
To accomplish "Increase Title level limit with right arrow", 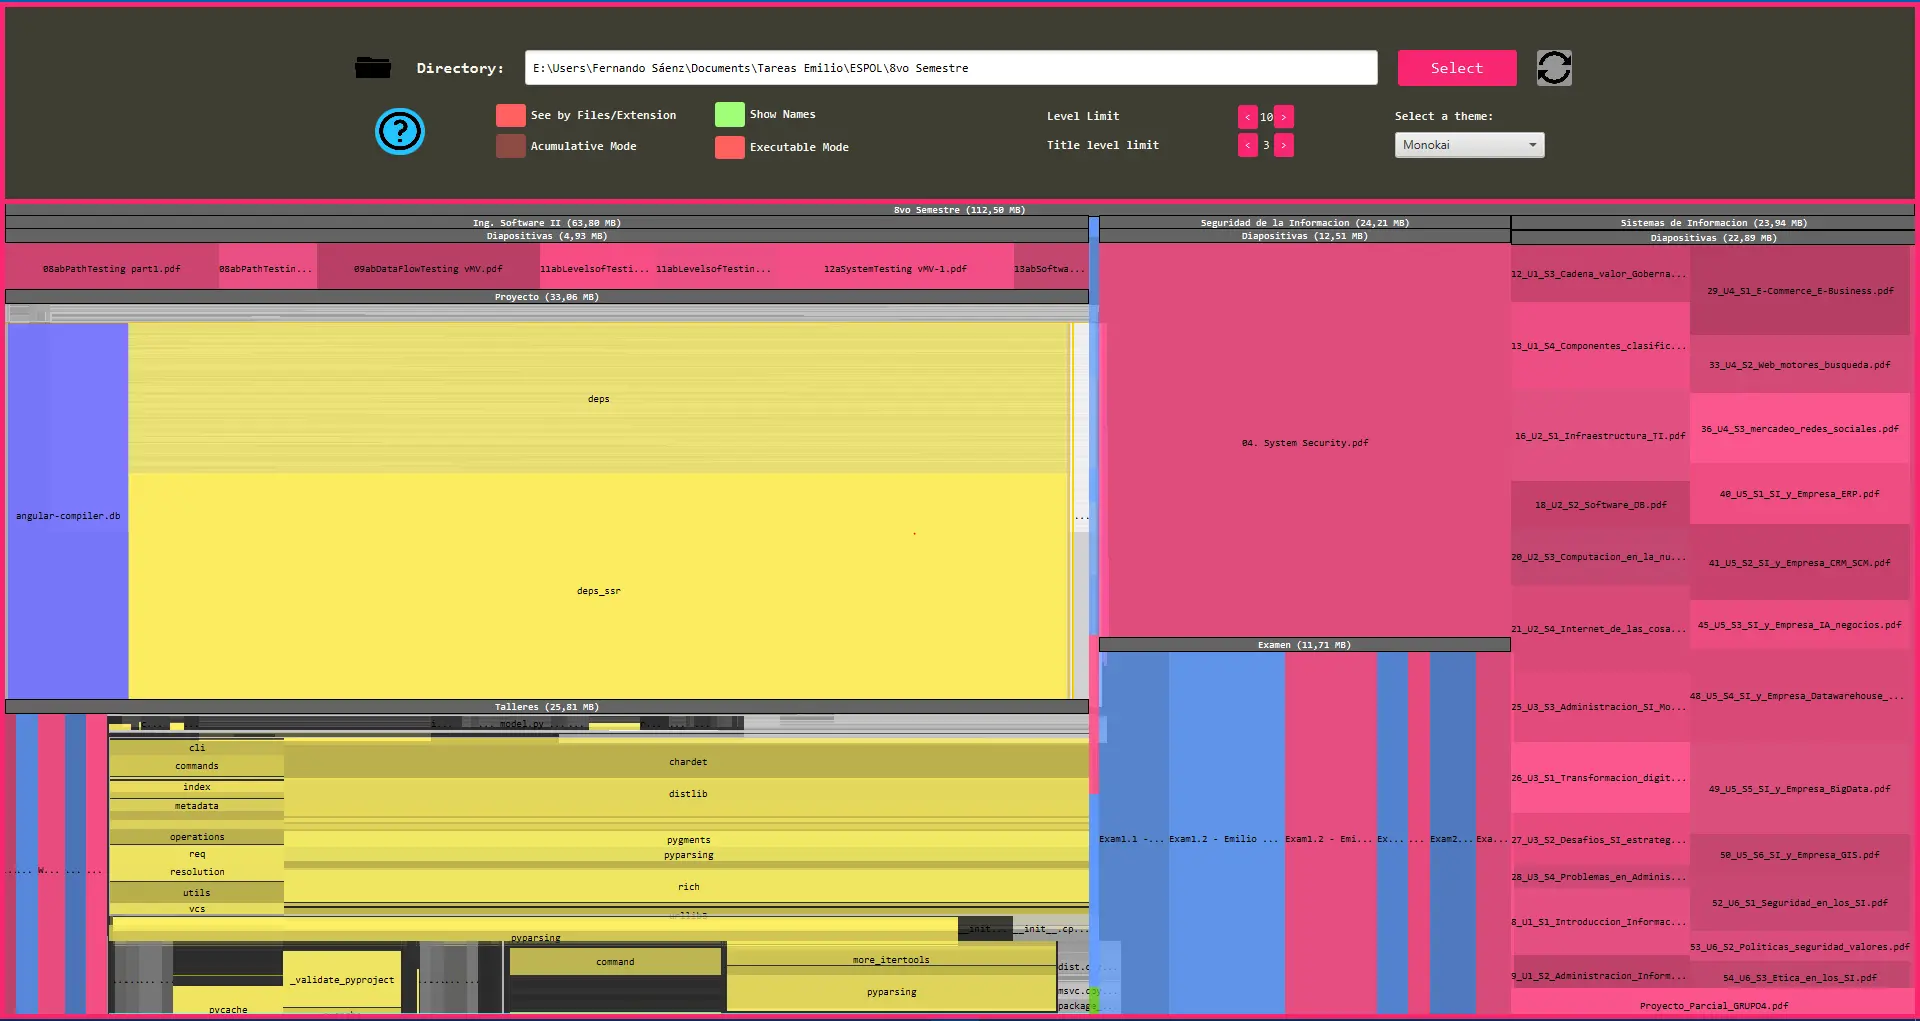I will click(1285, 145).
